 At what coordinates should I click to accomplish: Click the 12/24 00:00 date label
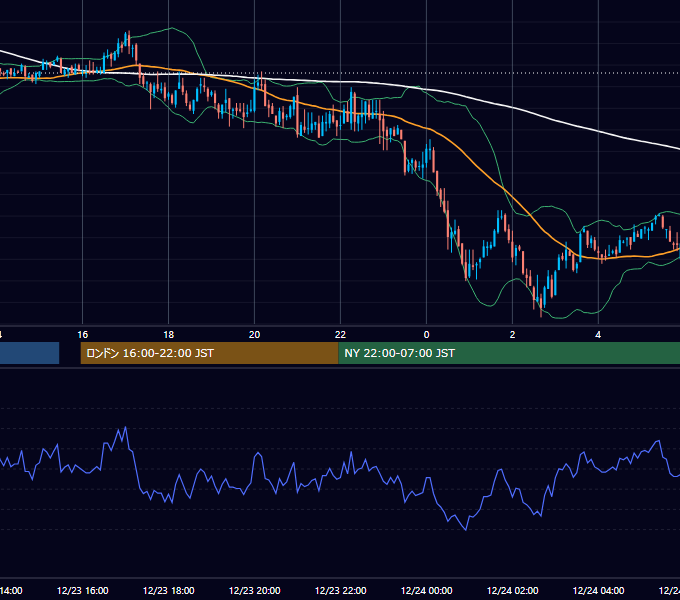(426, 590)
